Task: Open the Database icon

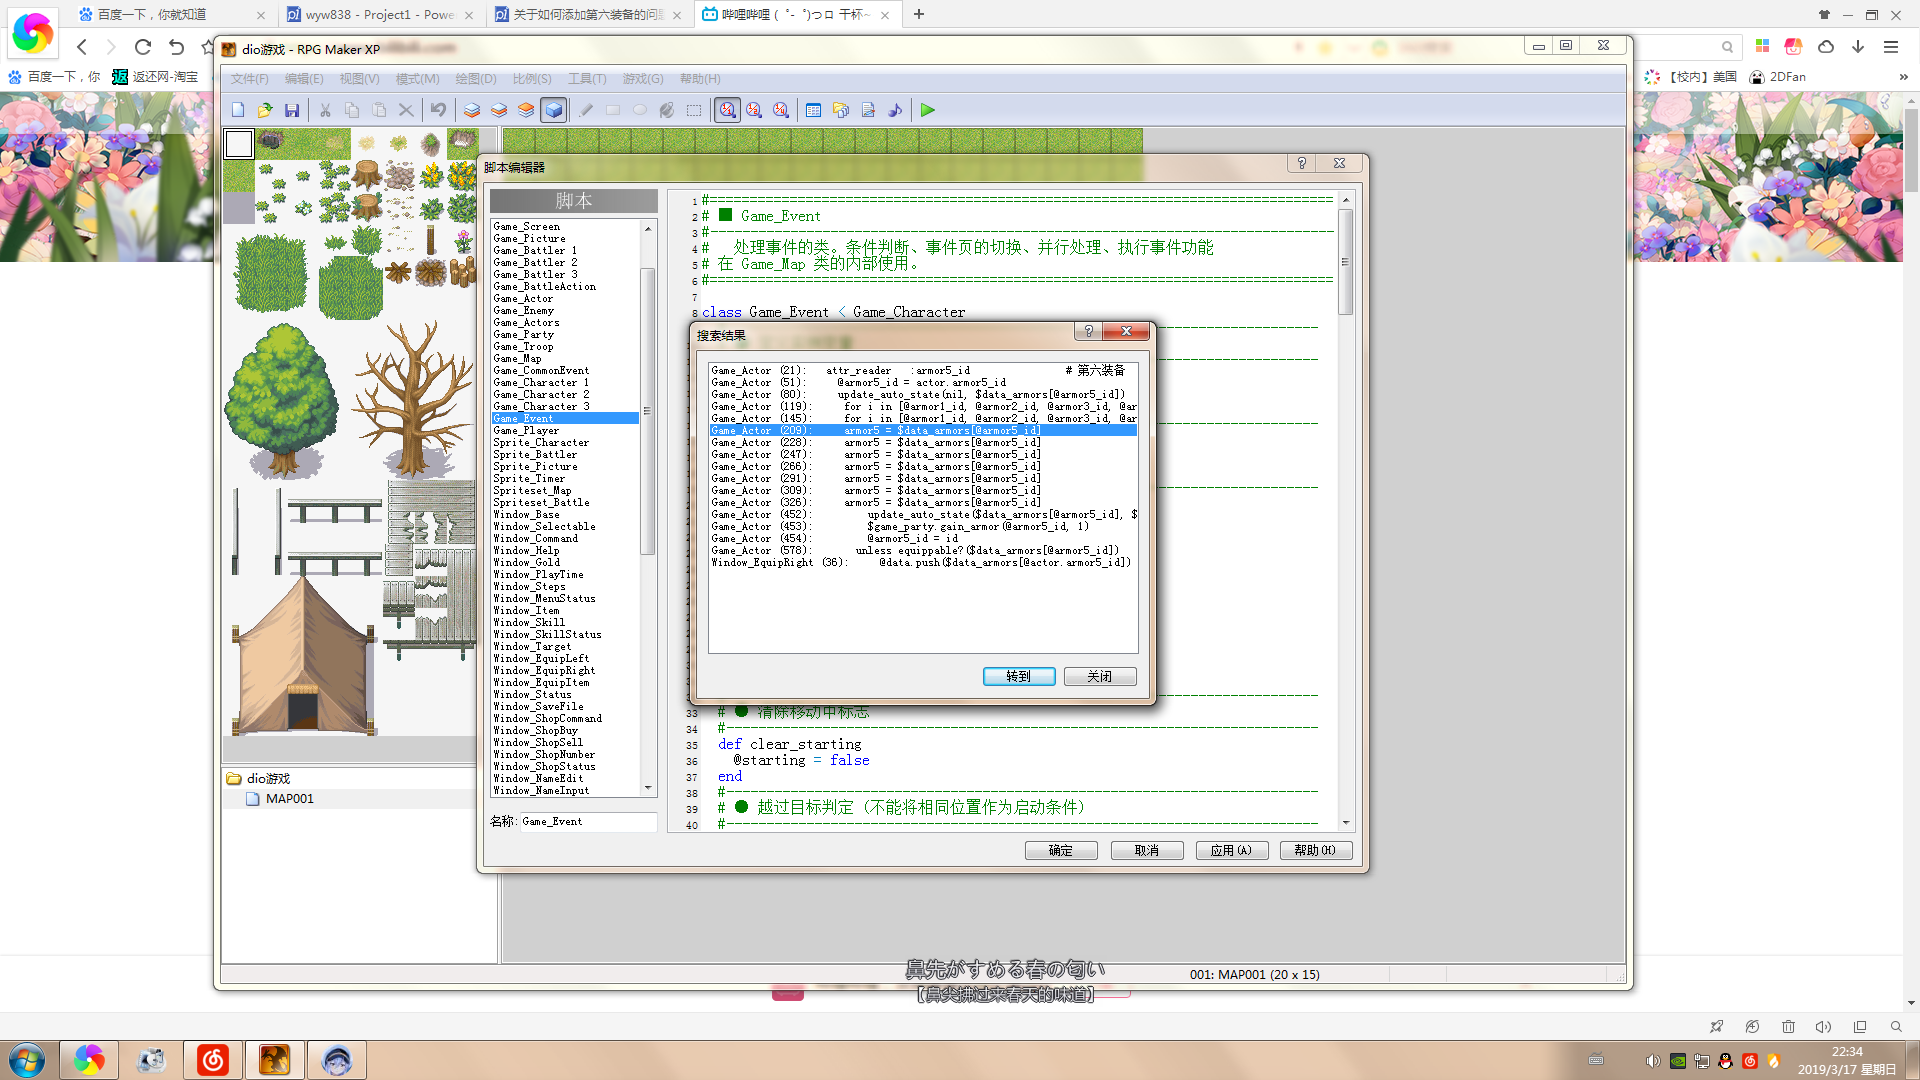Action: click(x=814, y=110)
